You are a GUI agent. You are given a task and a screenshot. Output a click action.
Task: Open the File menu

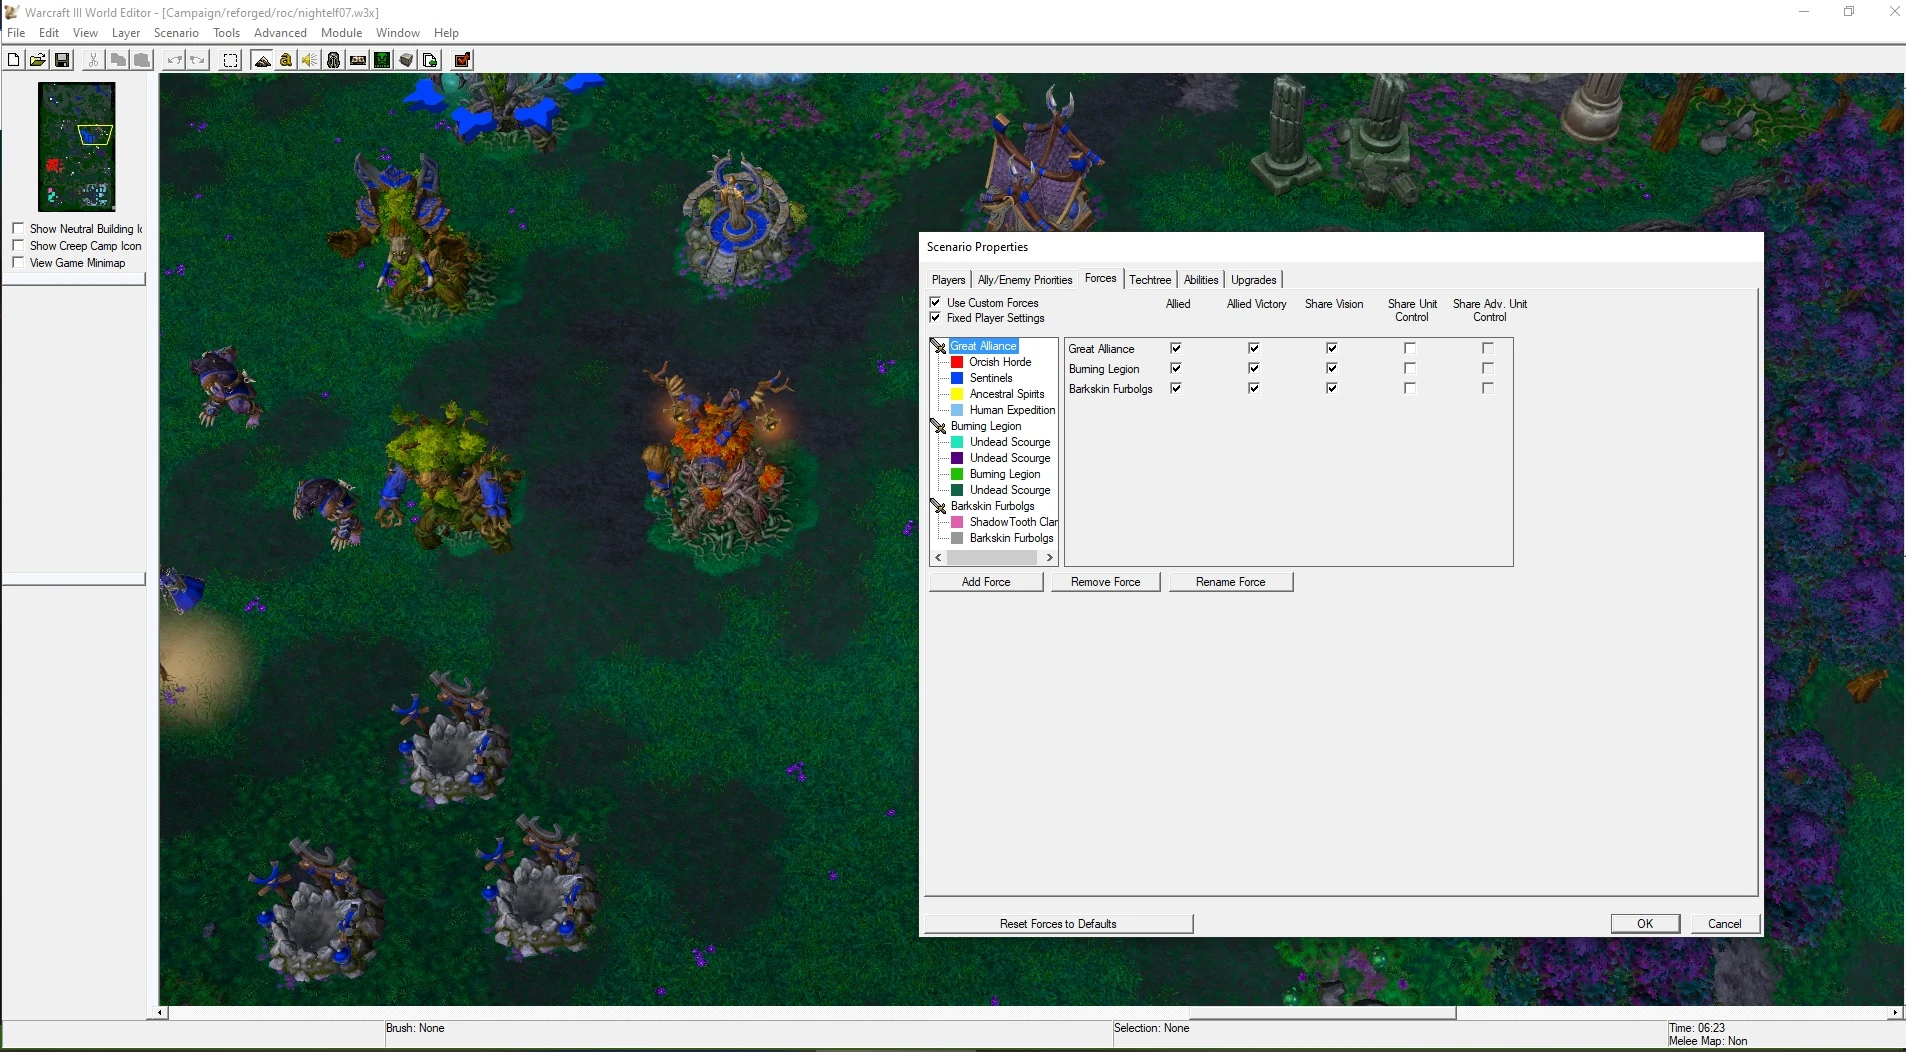[16, 33]
